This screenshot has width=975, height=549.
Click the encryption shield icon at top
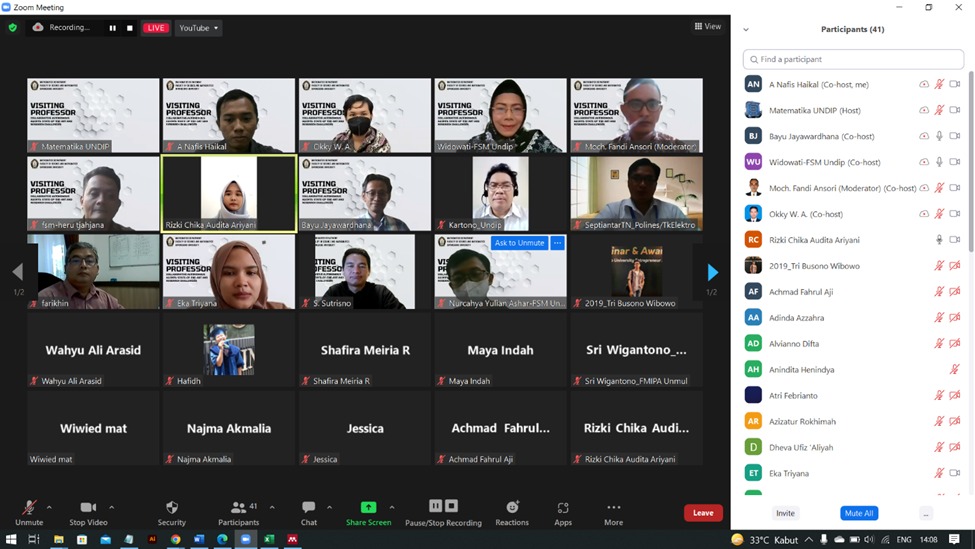[13, 28]
